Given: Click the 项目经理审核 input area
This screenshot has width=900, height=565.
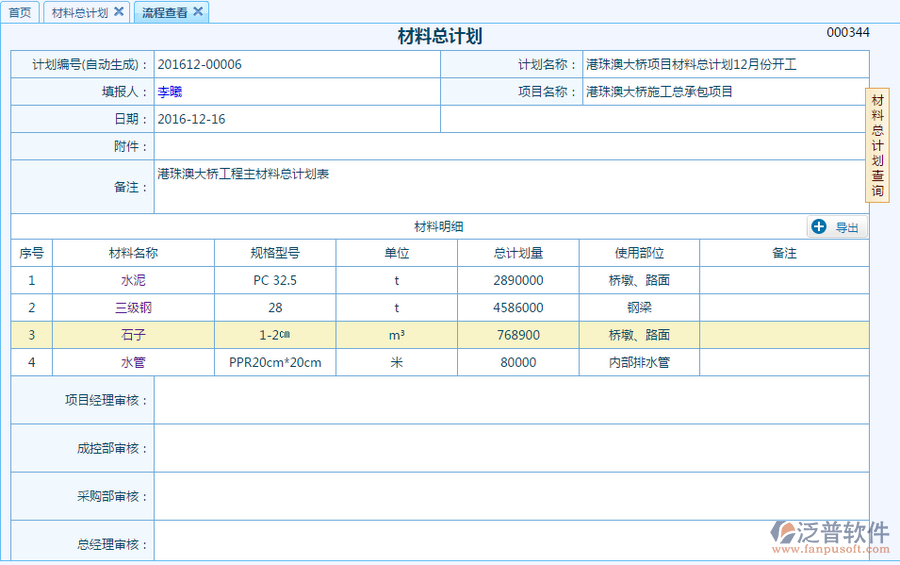Looking at the screenshot, I should tap(511, 400).
